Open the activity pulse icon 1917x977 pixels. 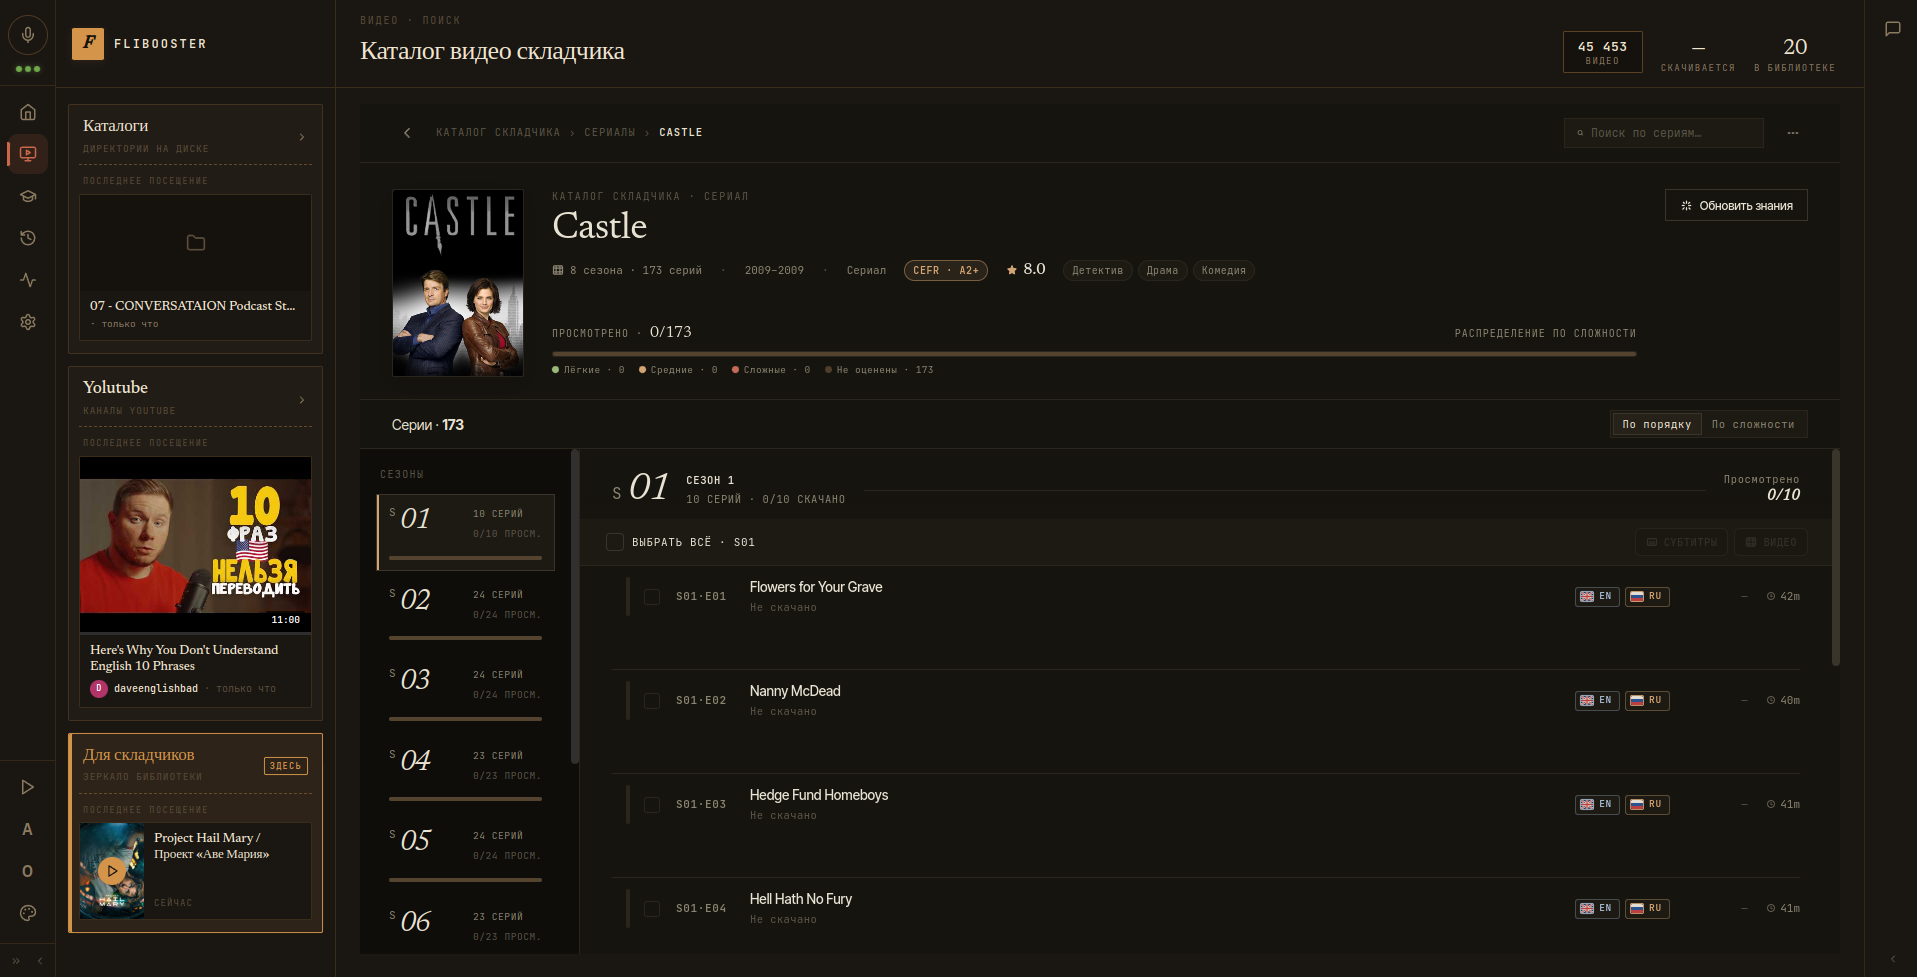28,280
